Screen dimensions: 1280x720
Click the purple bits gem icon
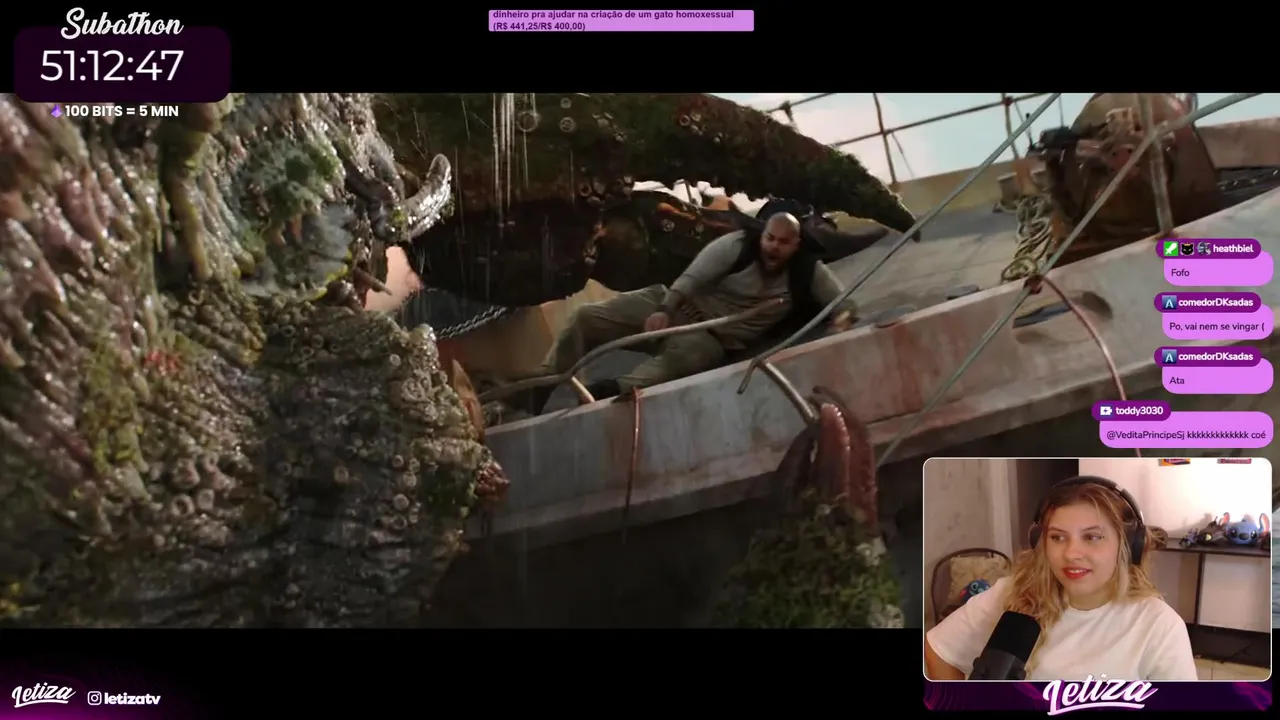coord(56,111)
